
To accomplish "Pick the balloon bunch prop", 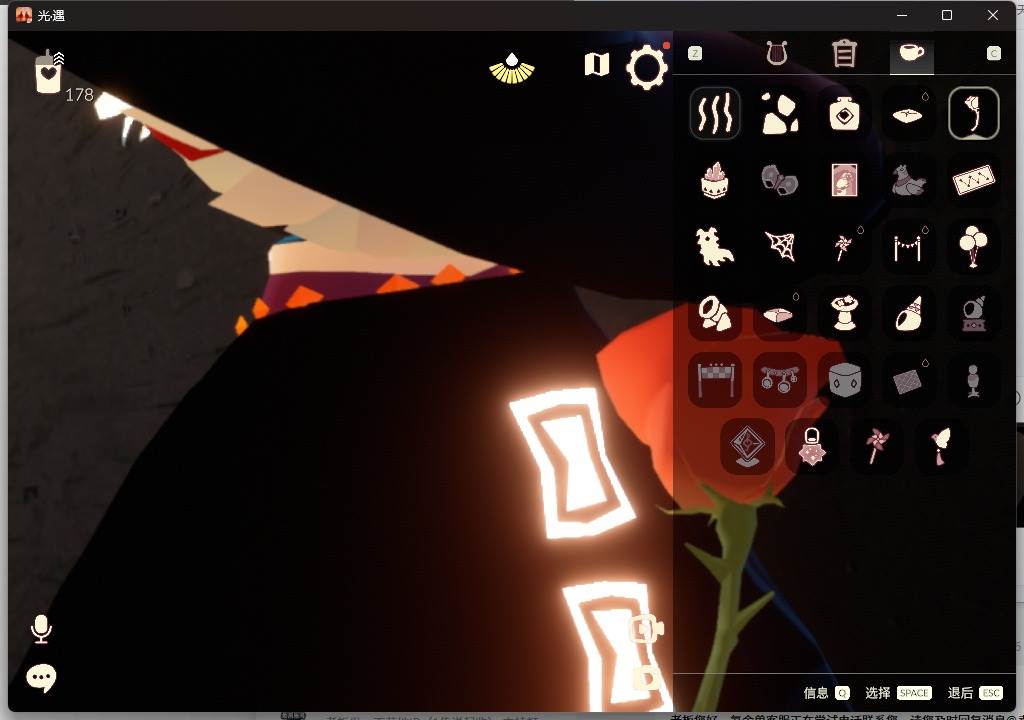I will click(973, 246).
